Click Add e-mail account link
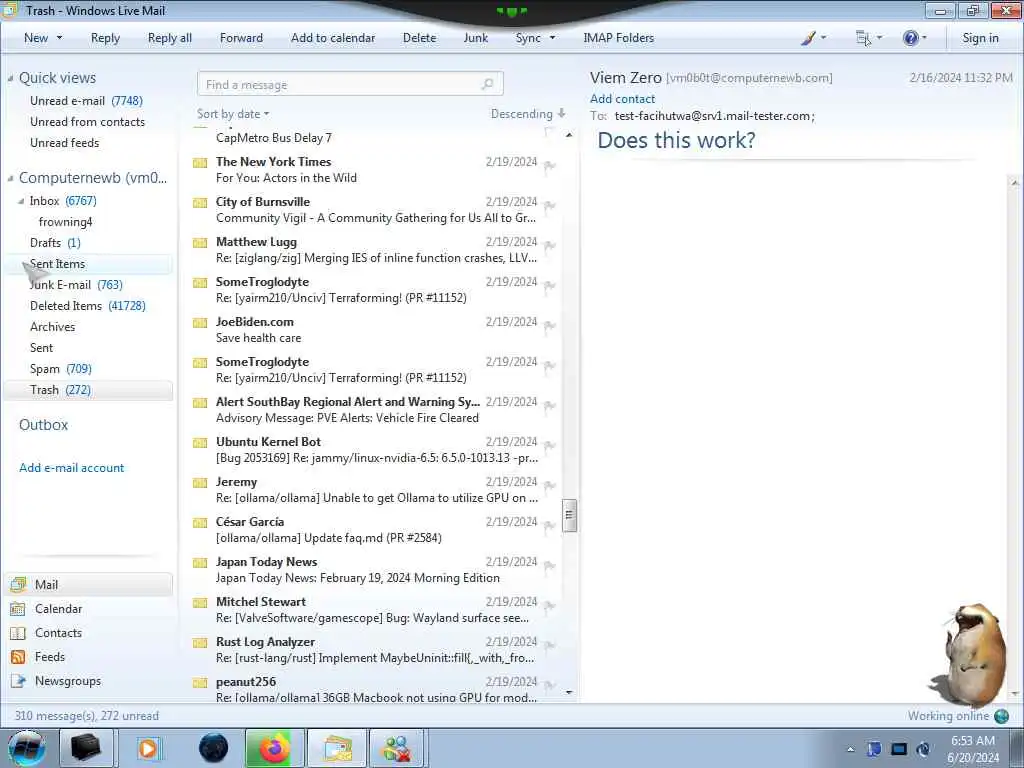Viewport: 1024px width, 768px height. click(72, 468)
